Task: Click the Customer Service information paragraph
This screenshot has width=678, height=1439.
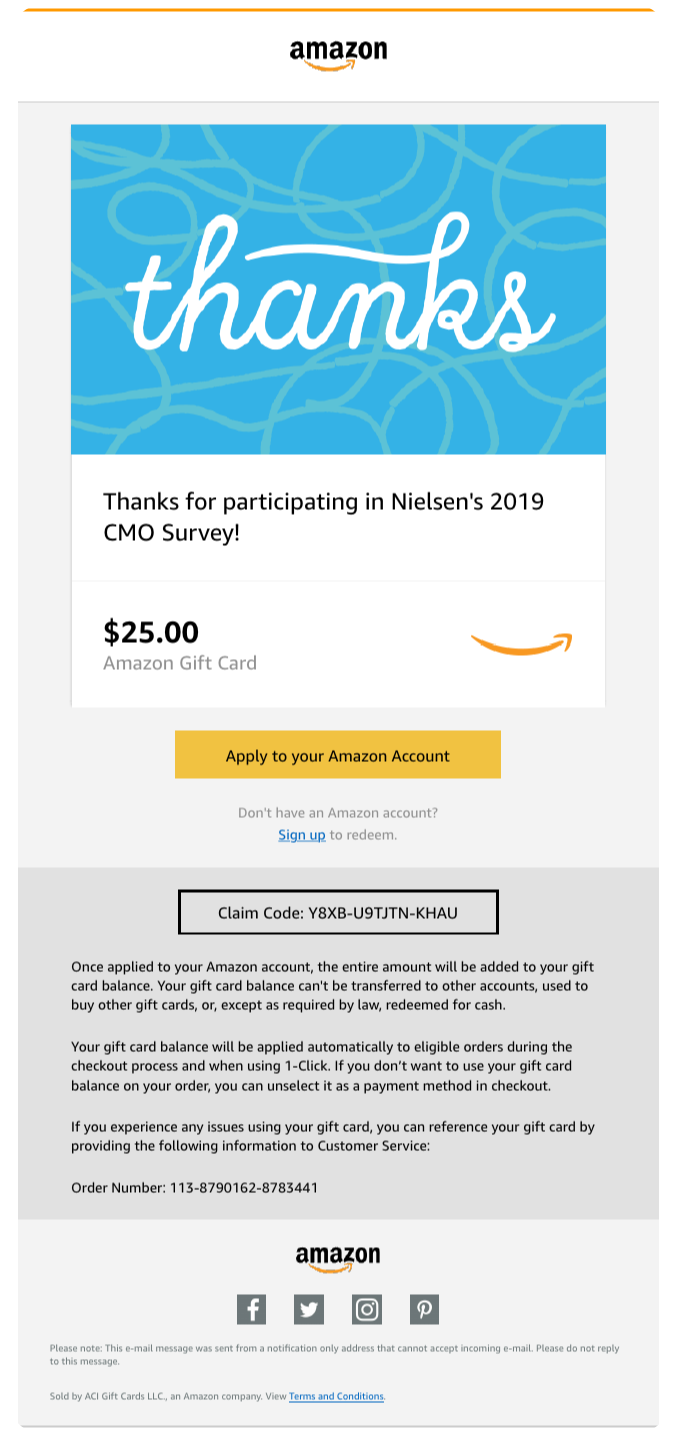Action: pyautogui.click(x=333, y=1136)
